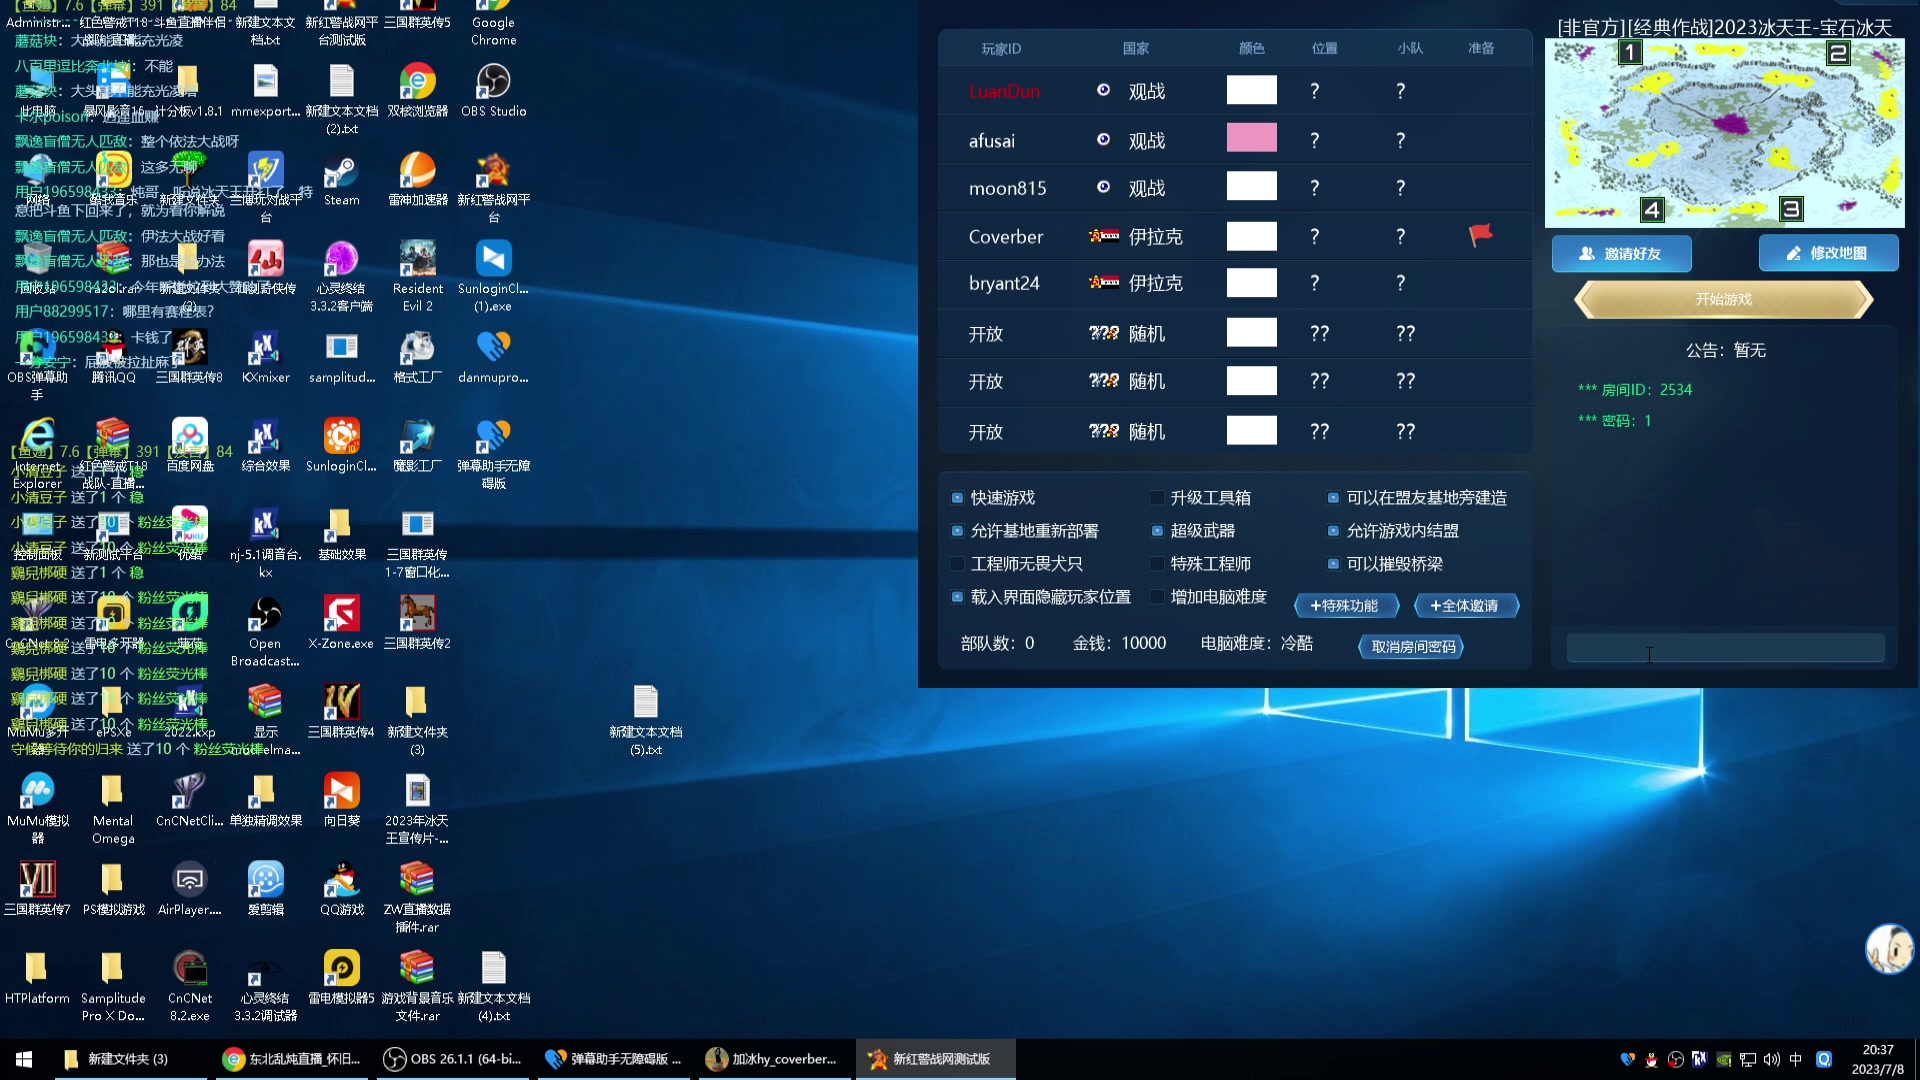Image resolution: width=1920 pixels, height=1080 pixels.
Task: Toggle the 快速游戏 checkbox
Action: (957, 498)
